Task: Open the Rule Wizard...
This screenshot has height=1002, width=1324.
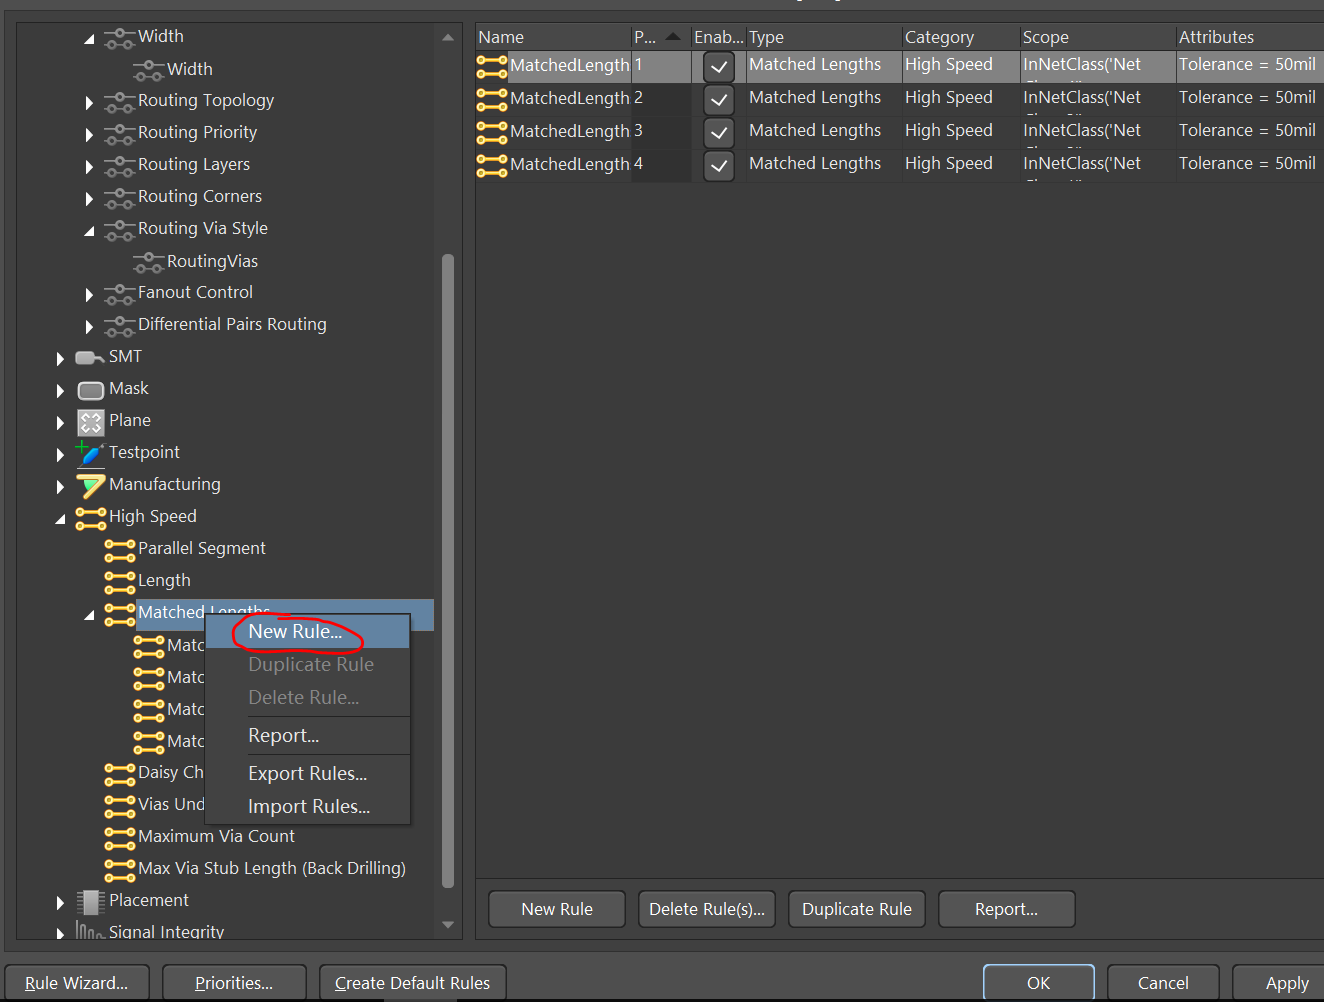Action: [x=77, y=983]
